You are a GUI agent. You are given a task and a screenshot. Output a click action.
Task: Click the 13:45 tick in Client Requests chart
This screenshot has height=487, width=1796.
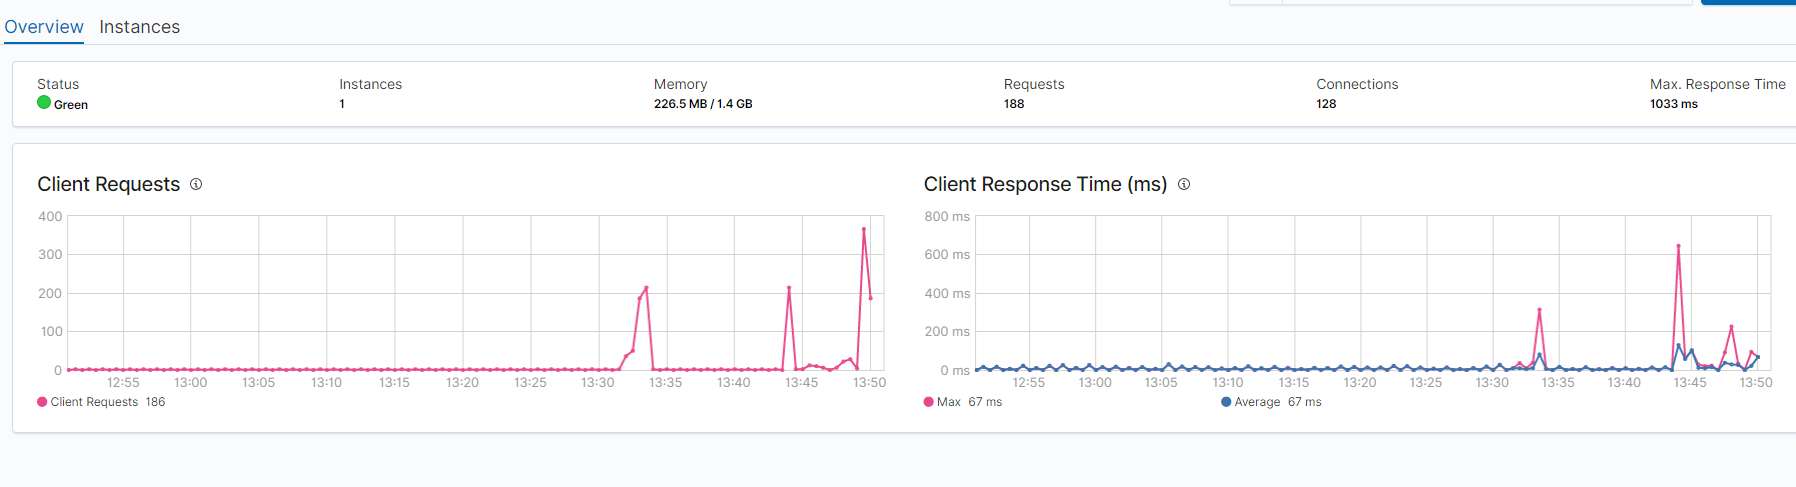(x=801, y=382)
